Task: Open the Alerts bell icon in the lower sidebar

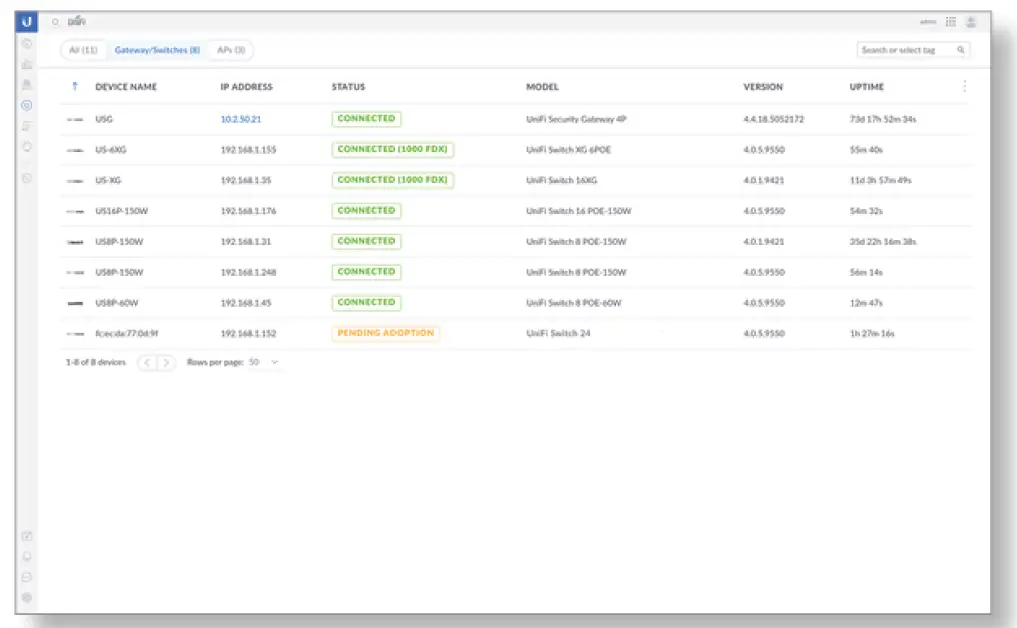Action: point(27,557)
